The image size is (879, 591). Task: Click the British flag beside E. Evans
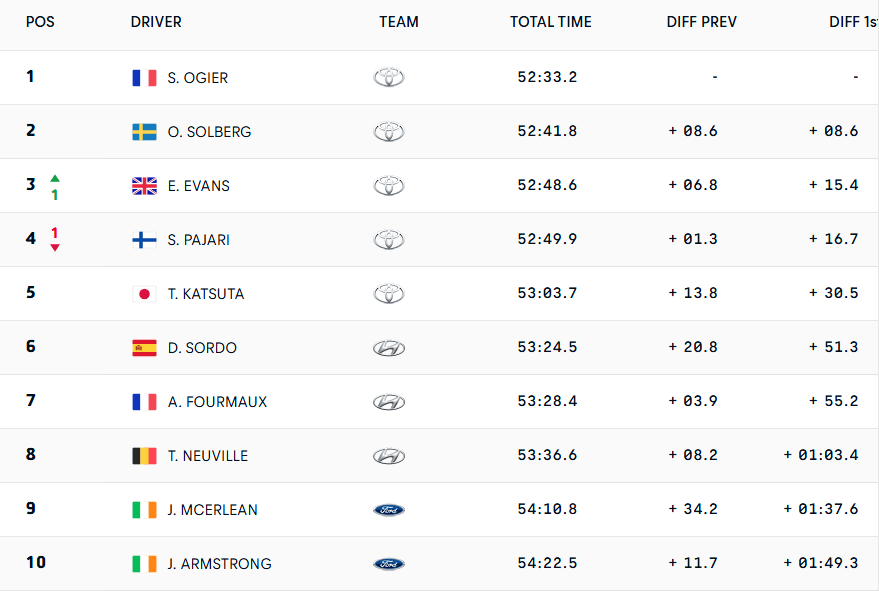[x=144, y=186]
